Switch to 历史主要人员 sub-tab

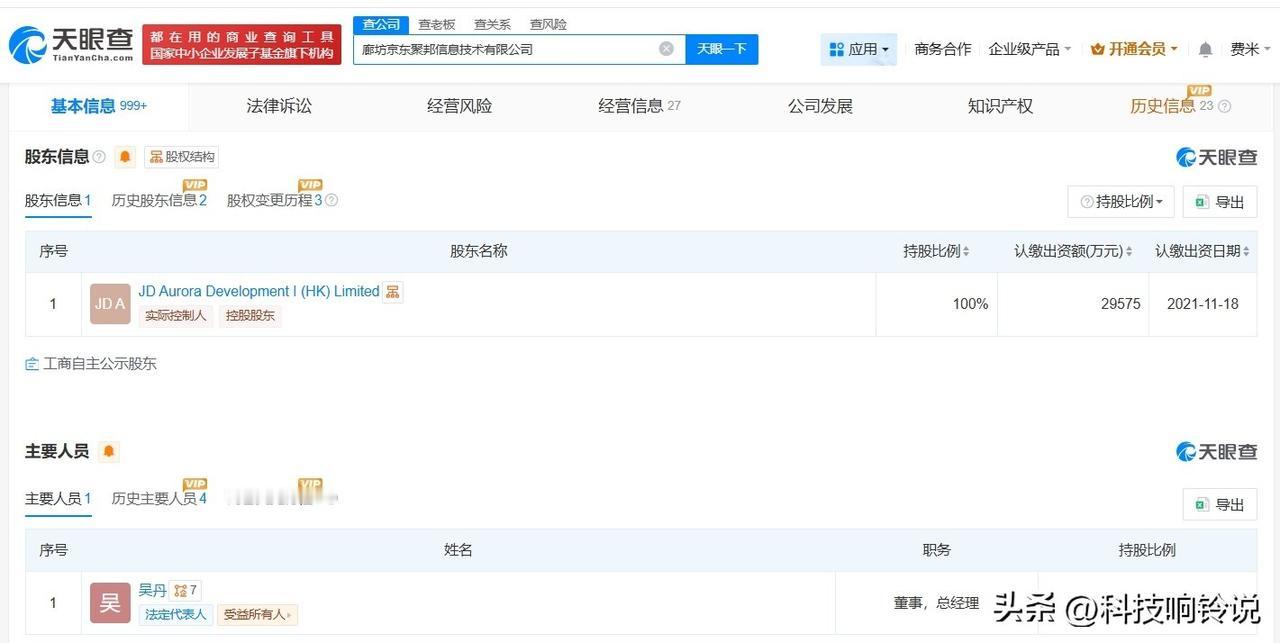[159, 498]
